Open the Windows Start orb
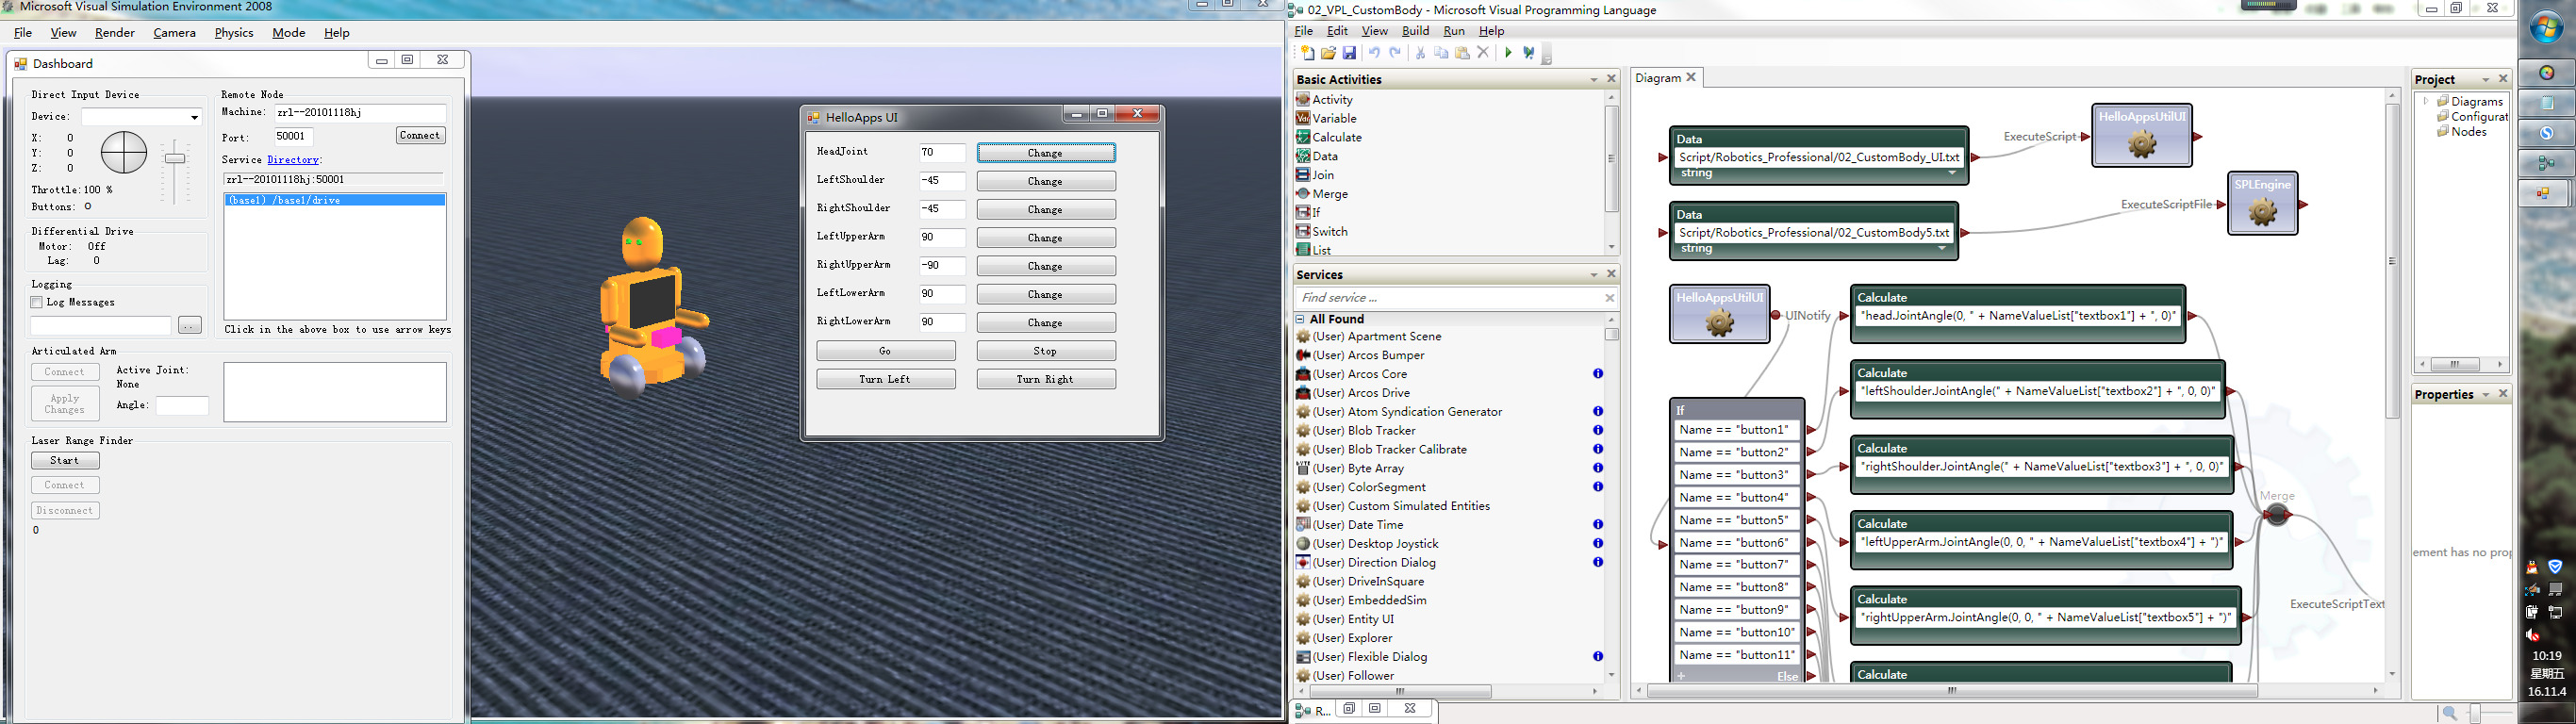Viewport: 2576px width, 724px height. point(2546,28)
